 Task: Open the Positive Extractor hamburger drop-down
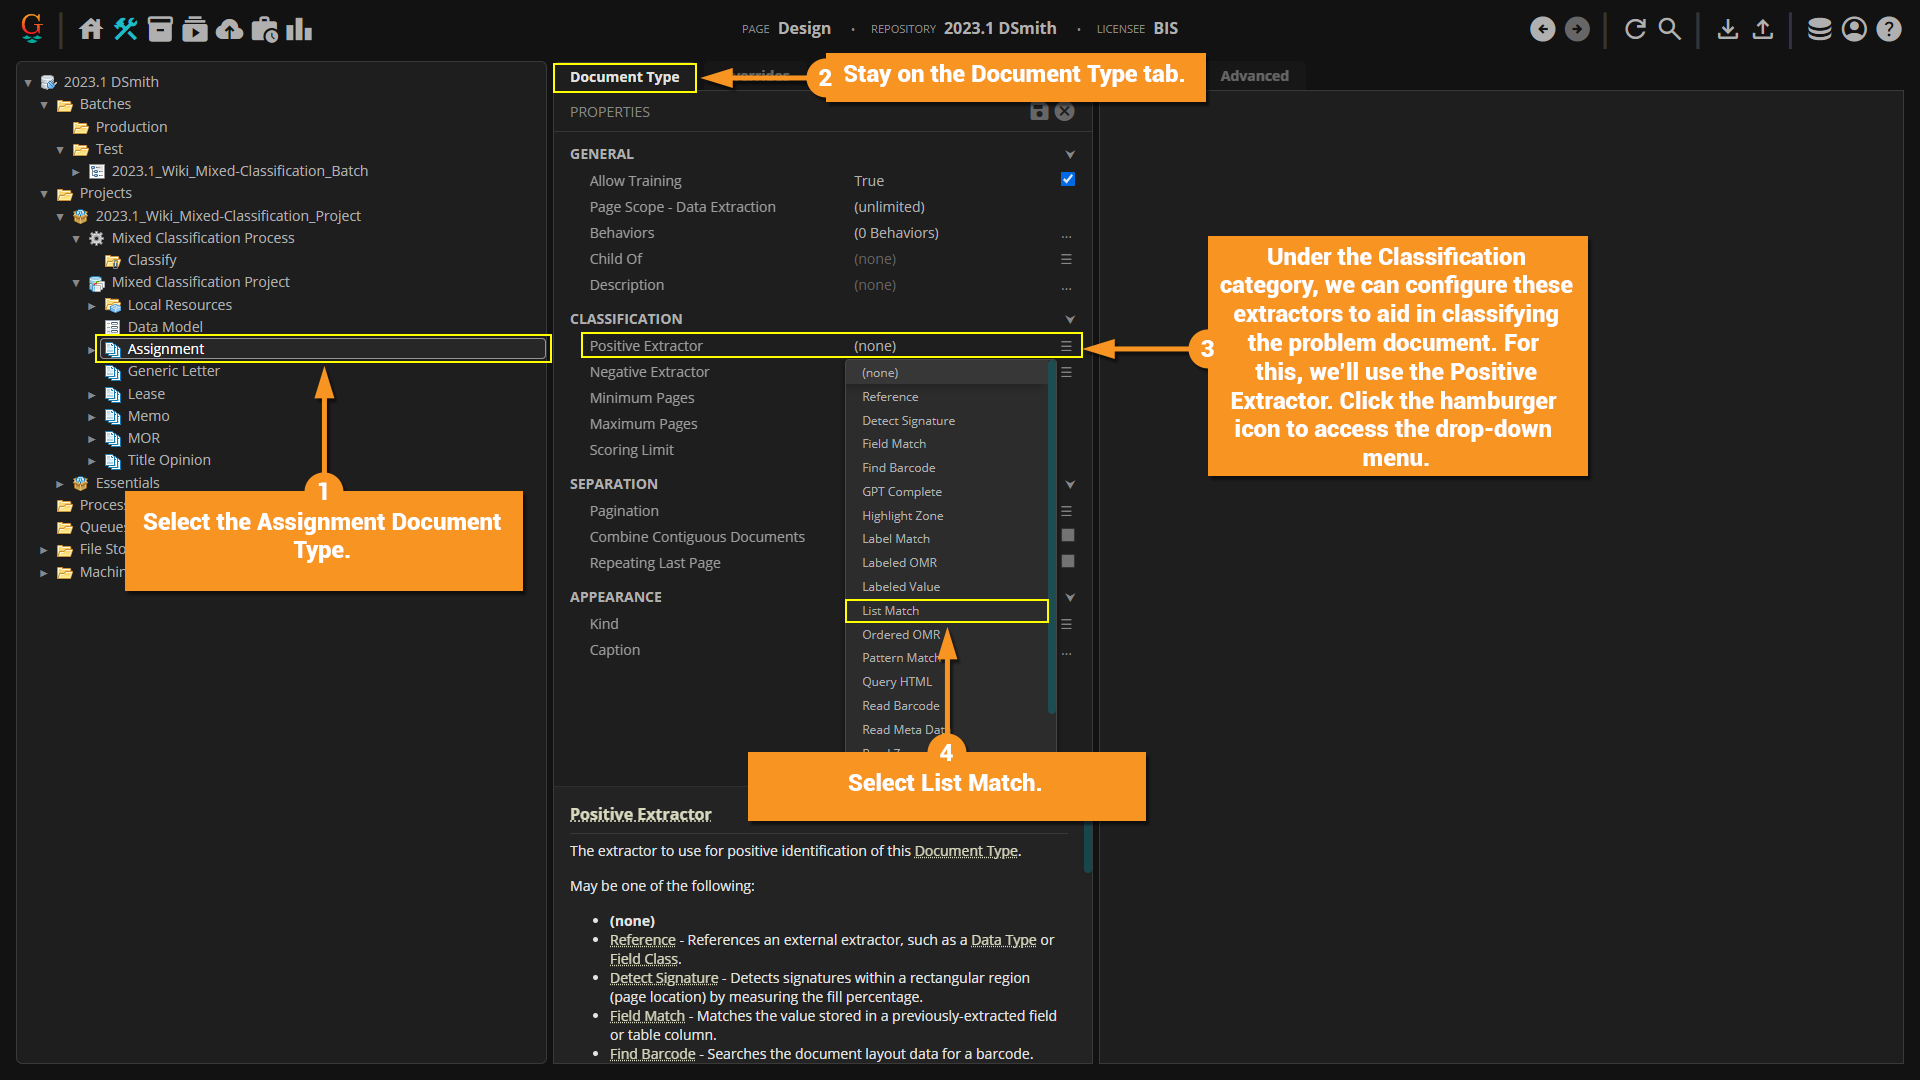(1066, 346)
